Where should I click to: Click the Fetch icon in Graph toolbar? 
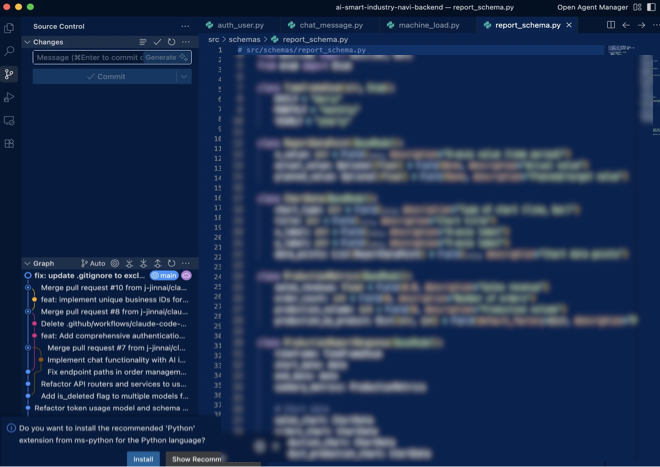[129, 264]
